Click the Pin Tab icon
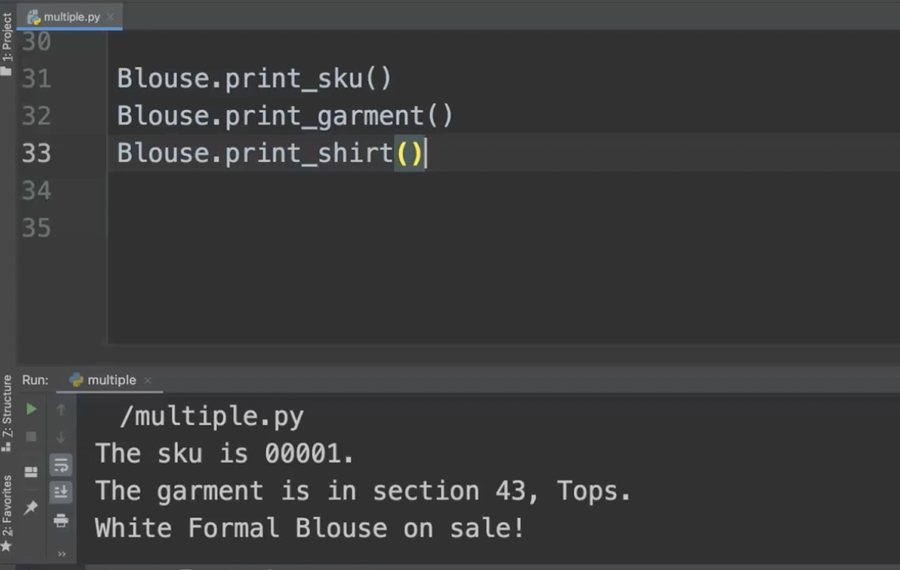The width and height of the screenshot is (900, 570). pyautogui.click(x=31, y=508)
